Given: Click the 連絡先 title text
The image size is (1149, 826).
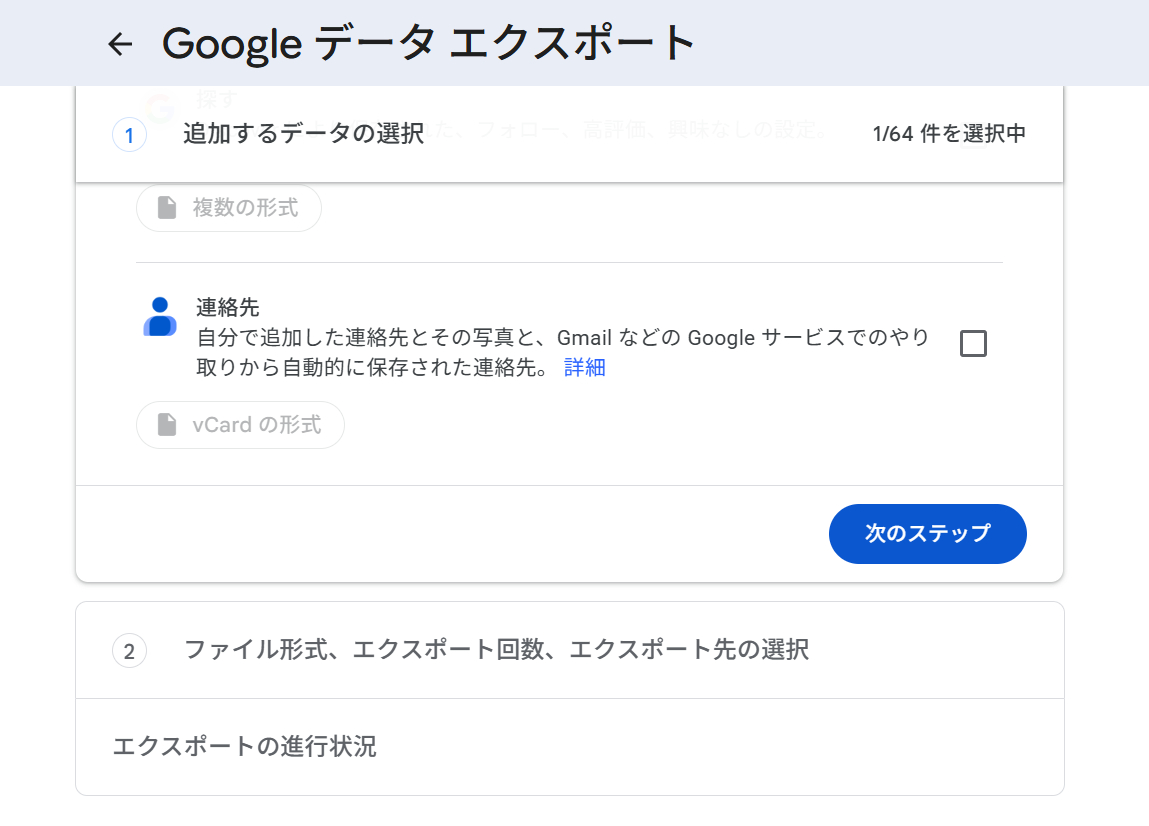Looking at the screenshot, I should coord(228,307).
